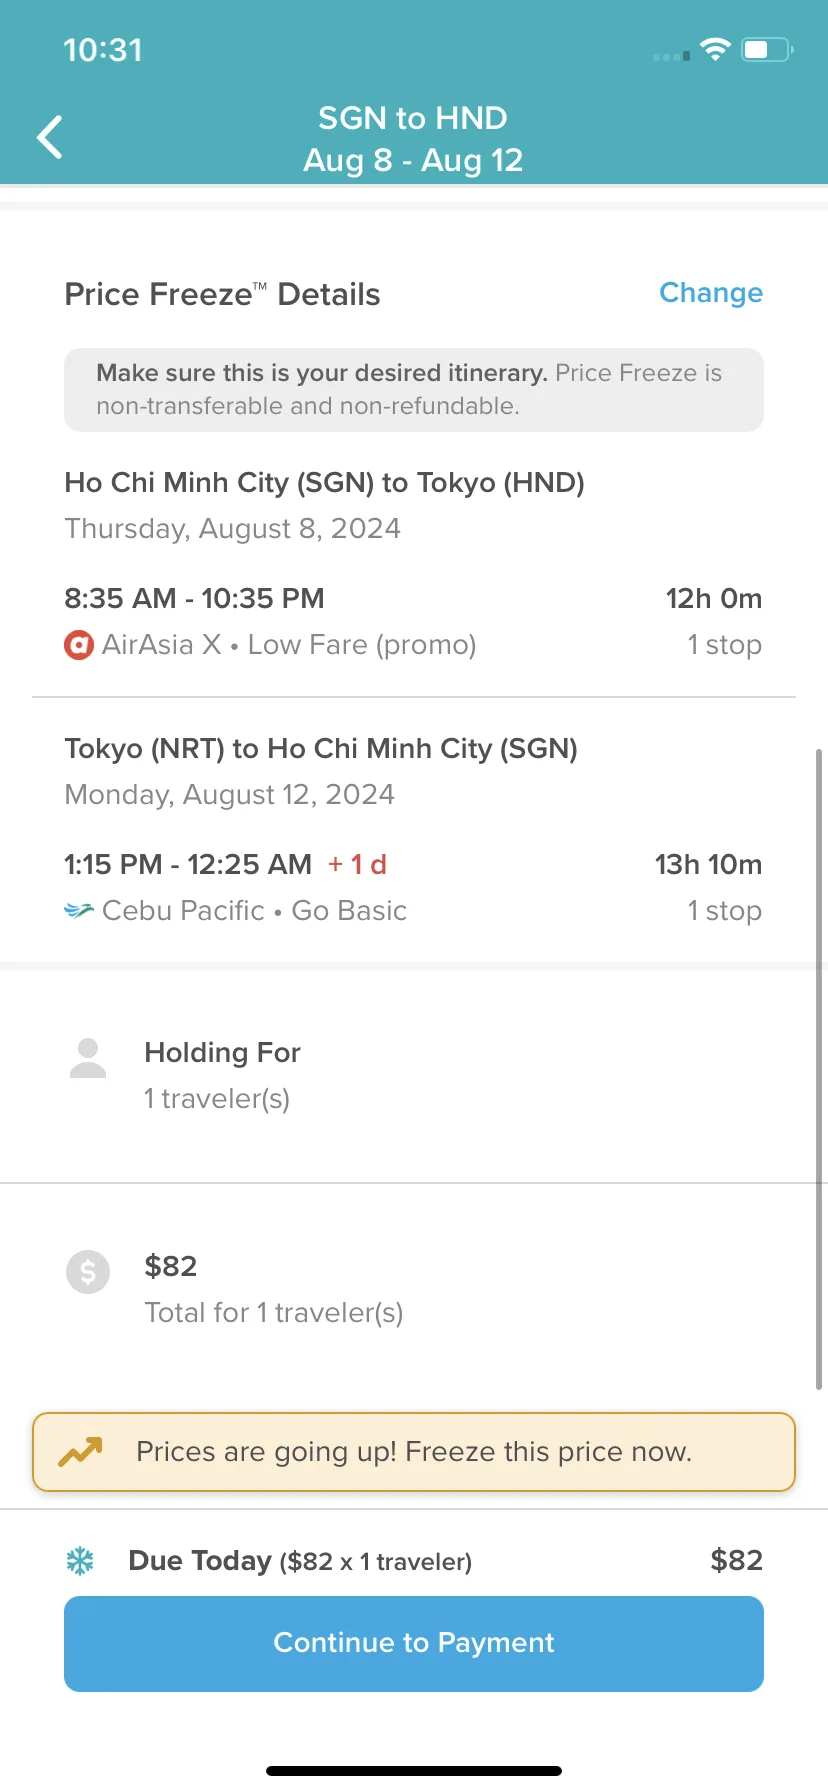
Task: Tap the outbound 8:35 AM flight row
Action: [x=414, y=622]
